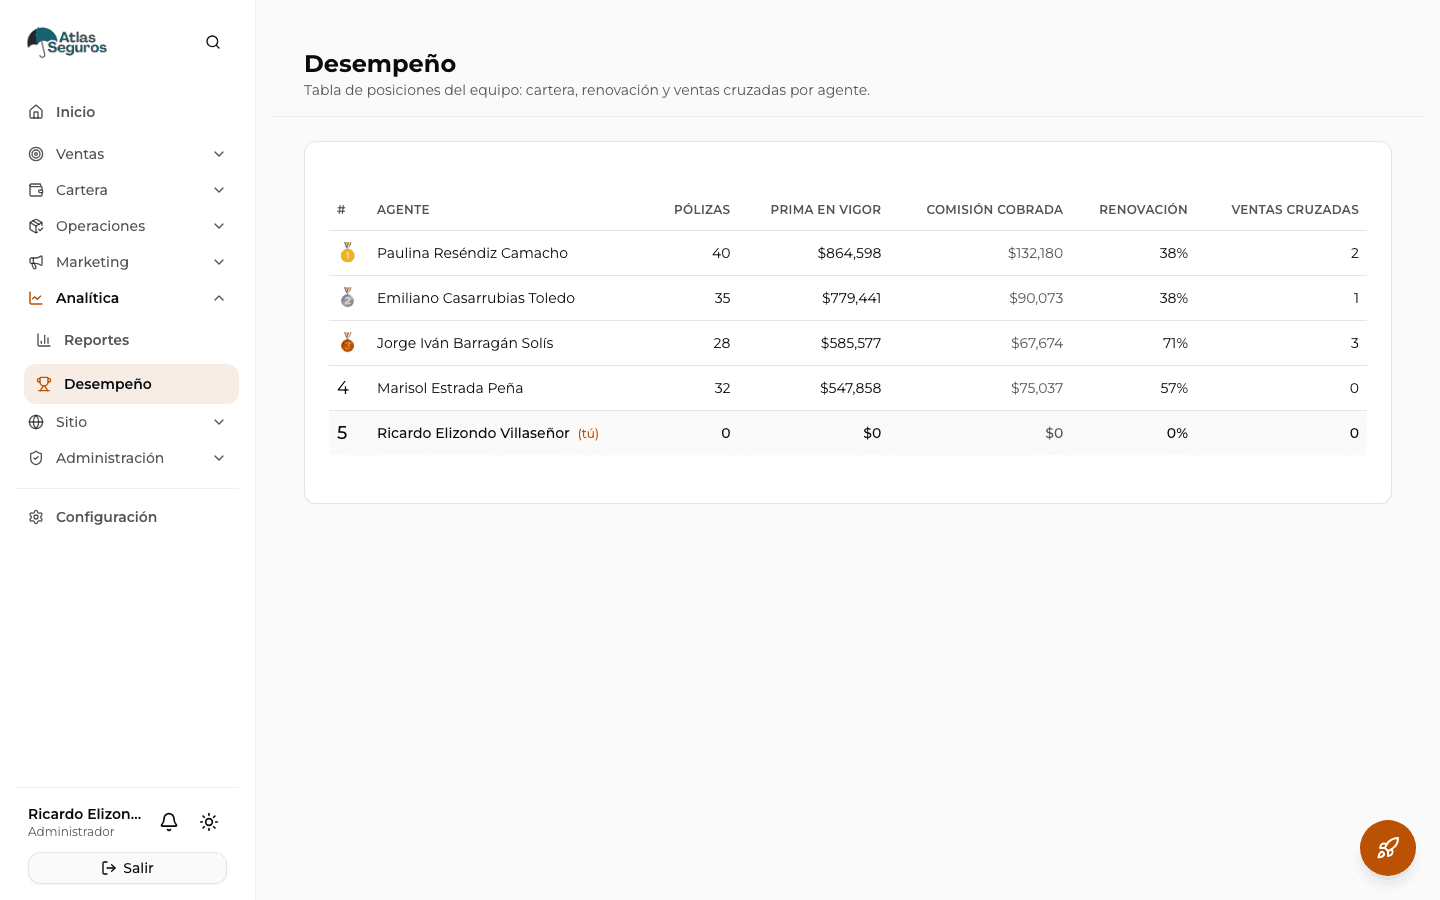Image resolution: width=1440 pixels, height=900 pixels.
Task: Click the orange rocket floating button
Action: [1388, 848]
